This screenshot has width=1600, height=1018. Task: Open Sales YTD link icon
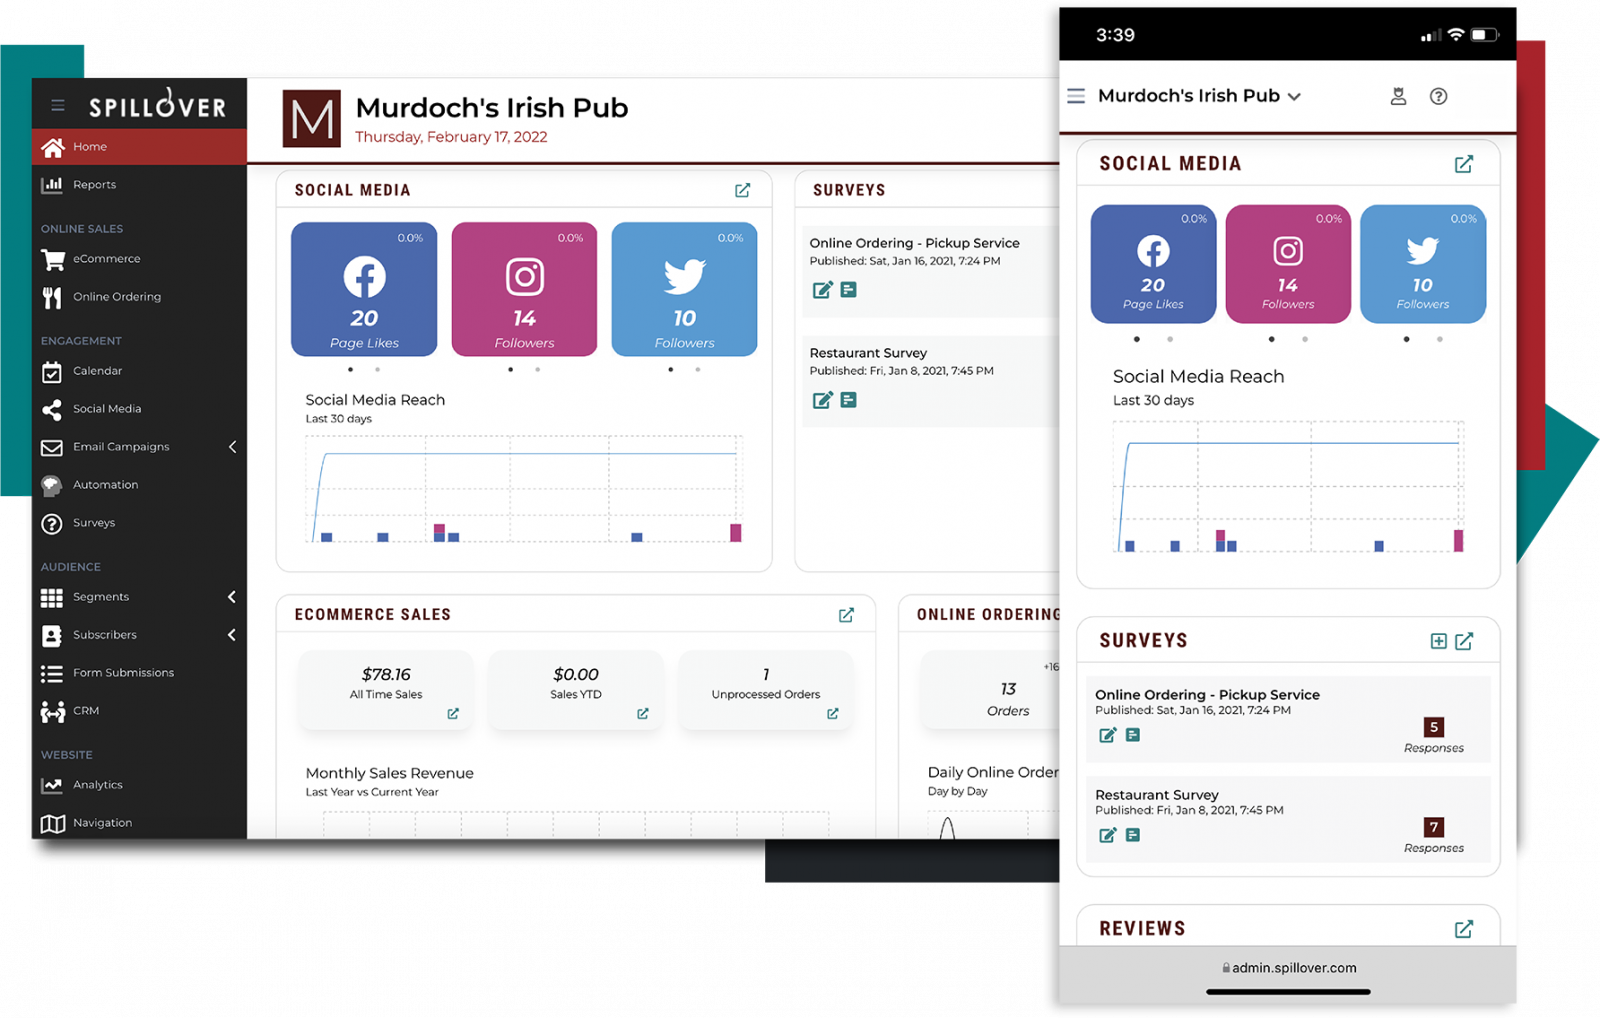tap(643, 714)
